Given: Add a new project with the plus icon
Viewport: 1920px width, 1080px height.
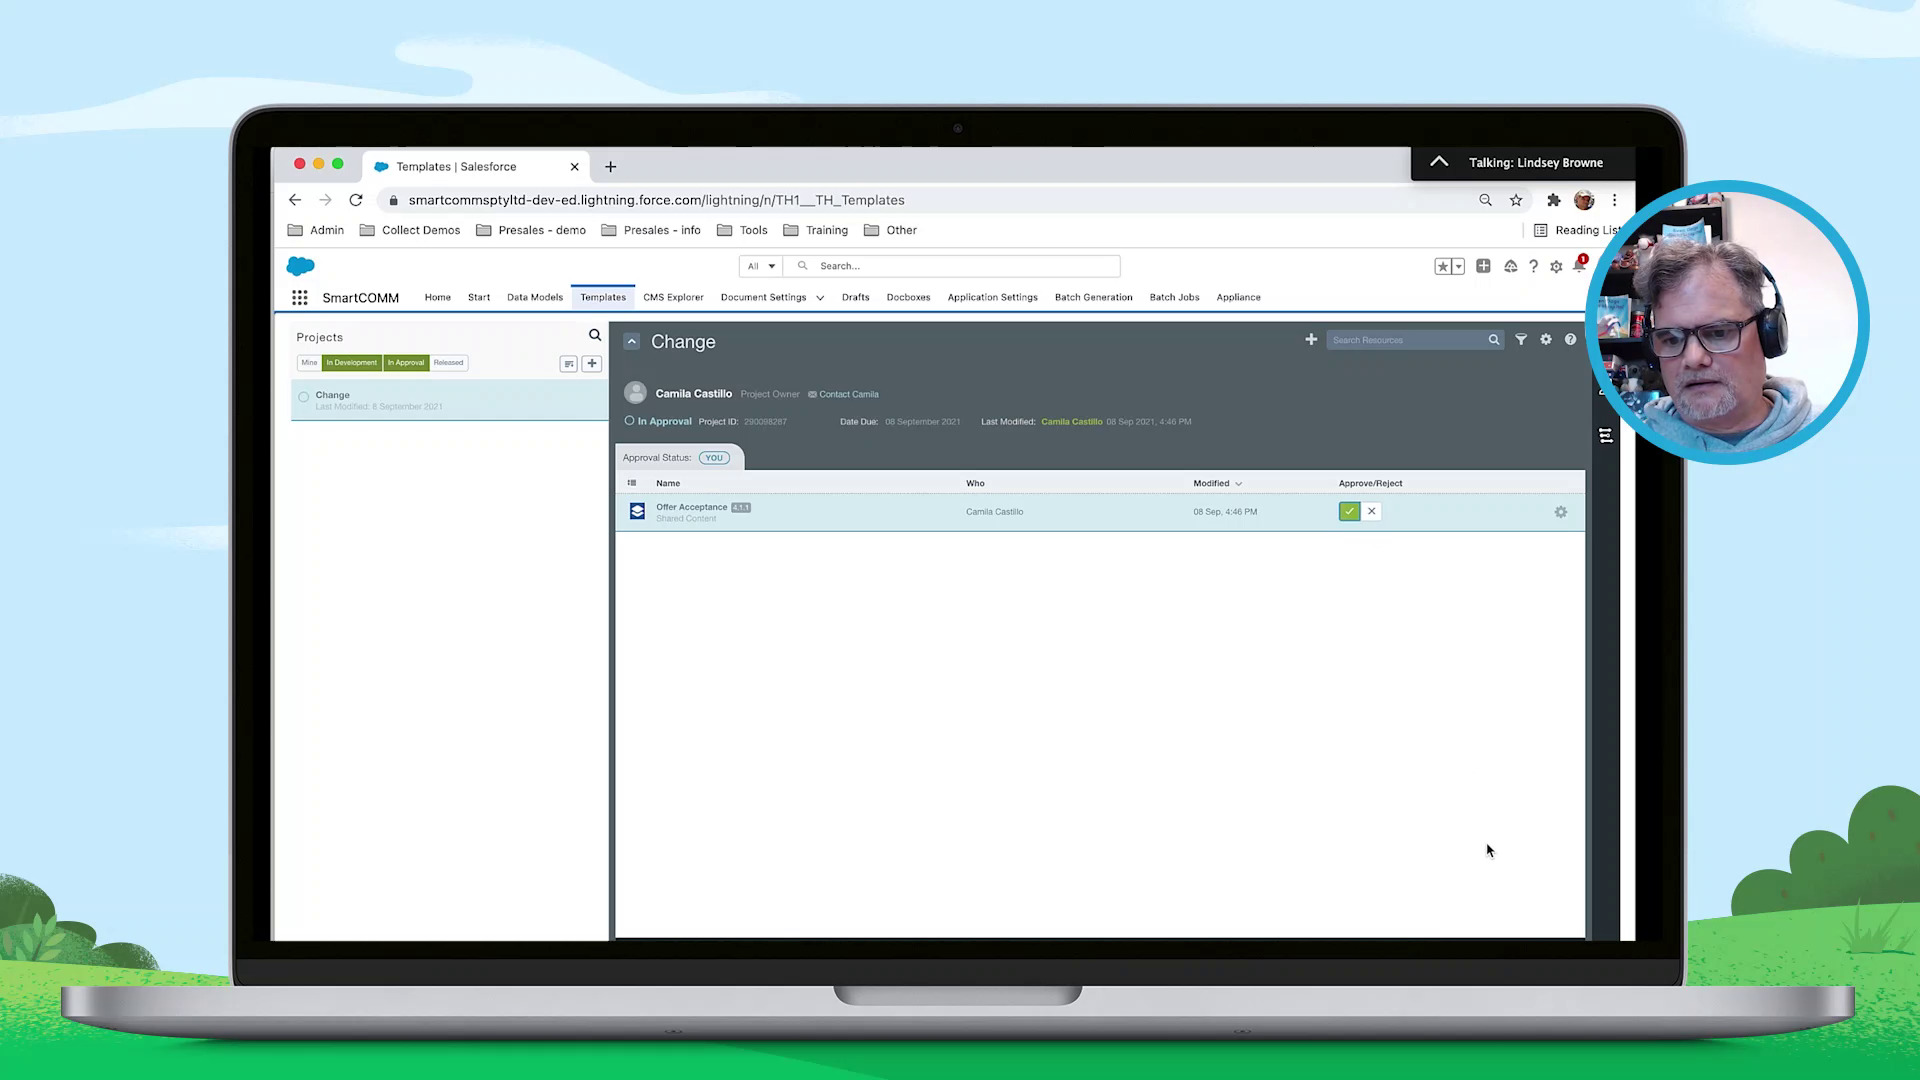Looking at the screenshot, I should [x=592, y=363].
